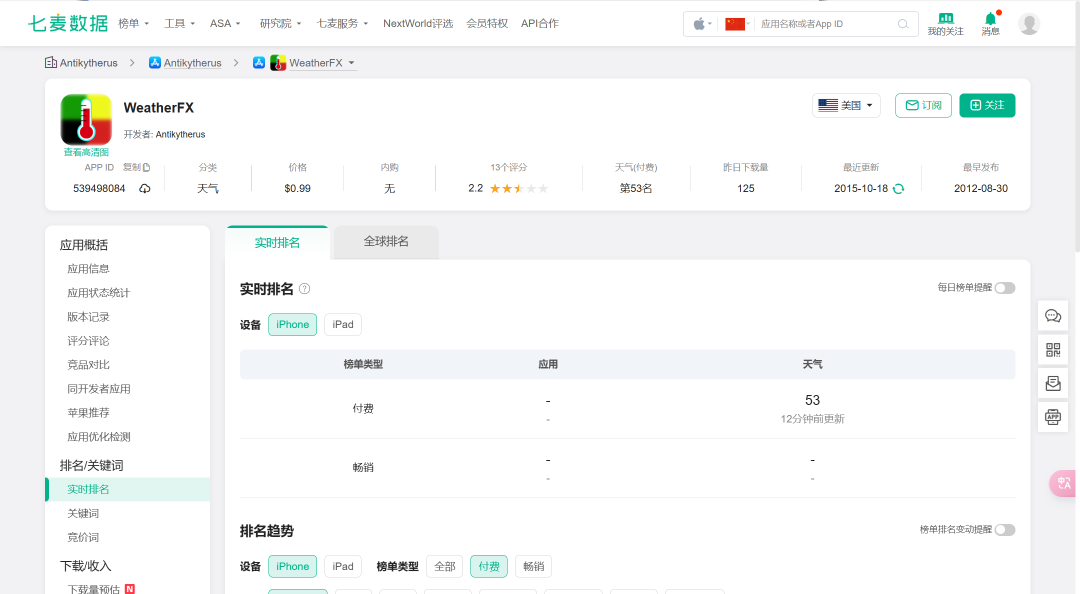This screenshot has width=1080, height=594.
Task: Open 竞品对比 in sidebar
Action: (88, 365)
